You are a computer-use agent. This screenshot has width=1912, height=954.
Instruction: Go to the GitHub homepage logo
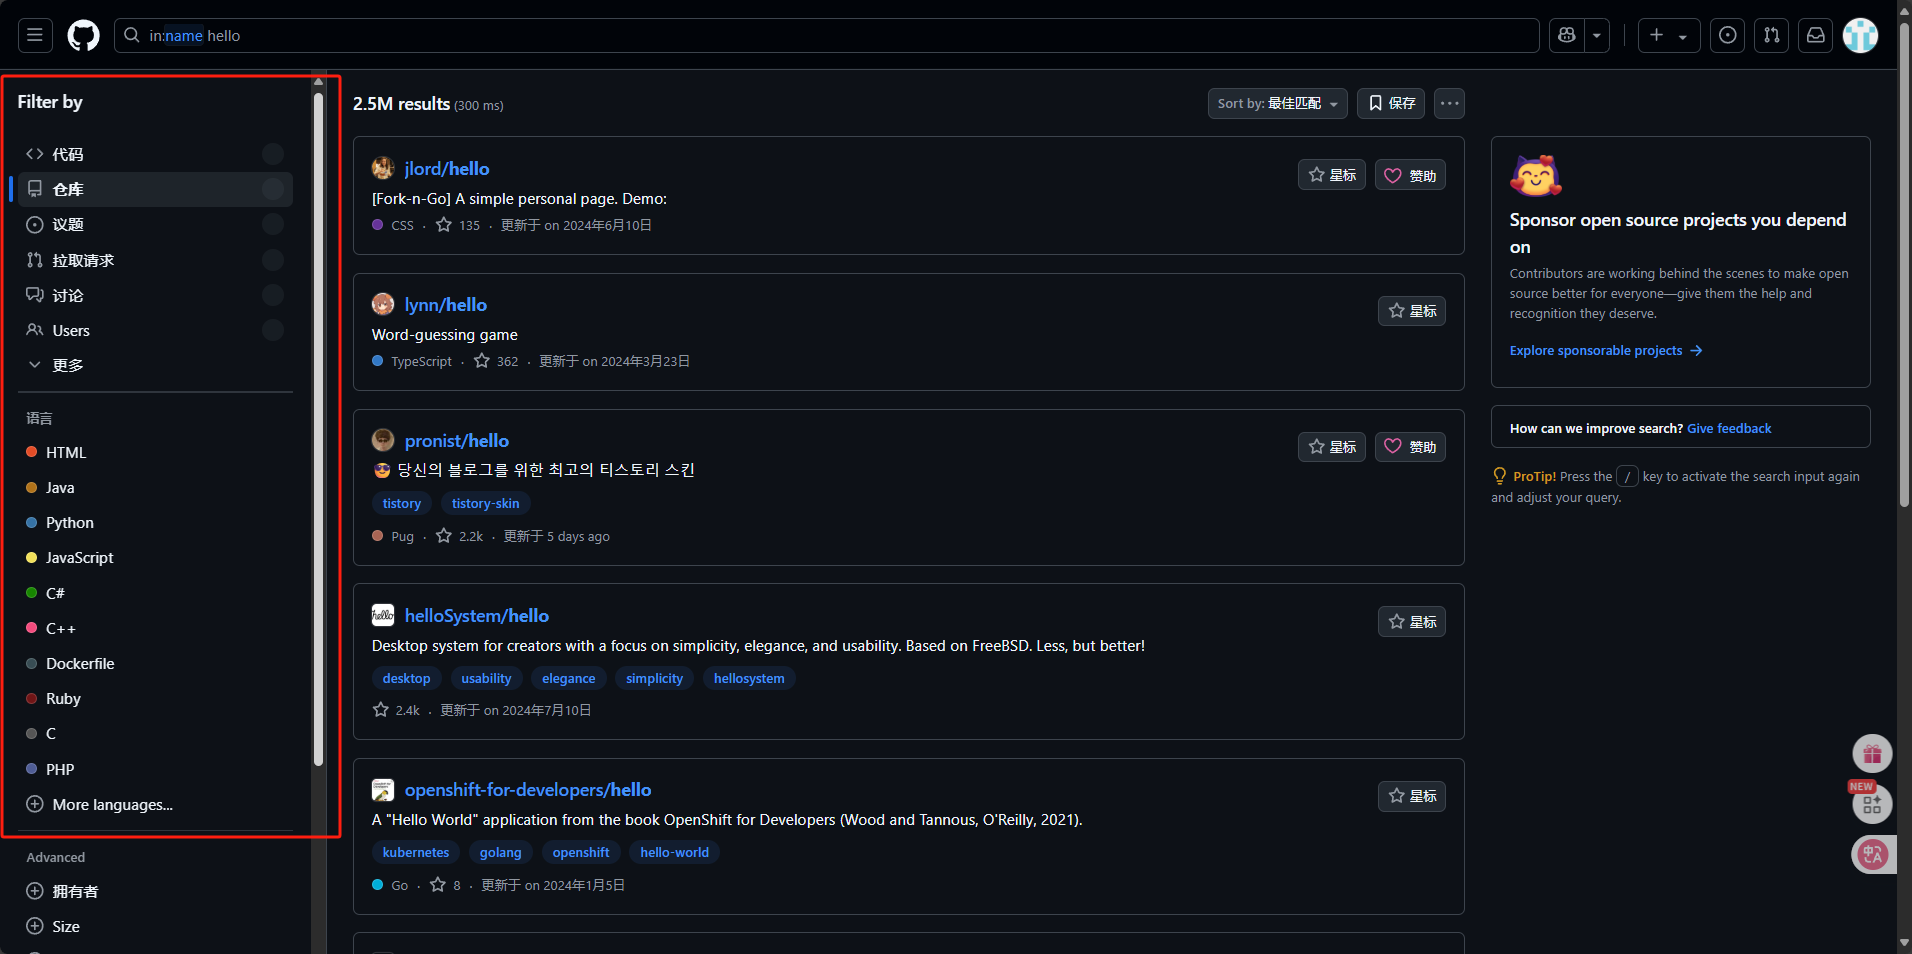[x=83, y=35]
